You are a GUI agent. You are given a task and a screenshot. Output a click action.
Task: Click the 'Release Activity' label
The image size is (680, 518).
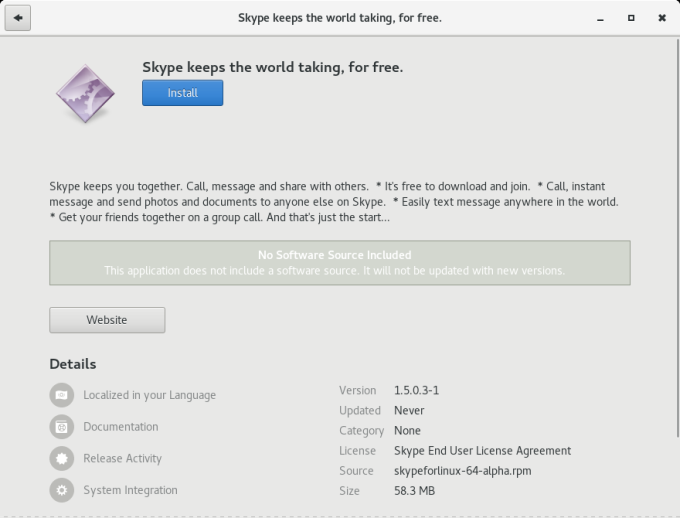[x=122, y=459]
